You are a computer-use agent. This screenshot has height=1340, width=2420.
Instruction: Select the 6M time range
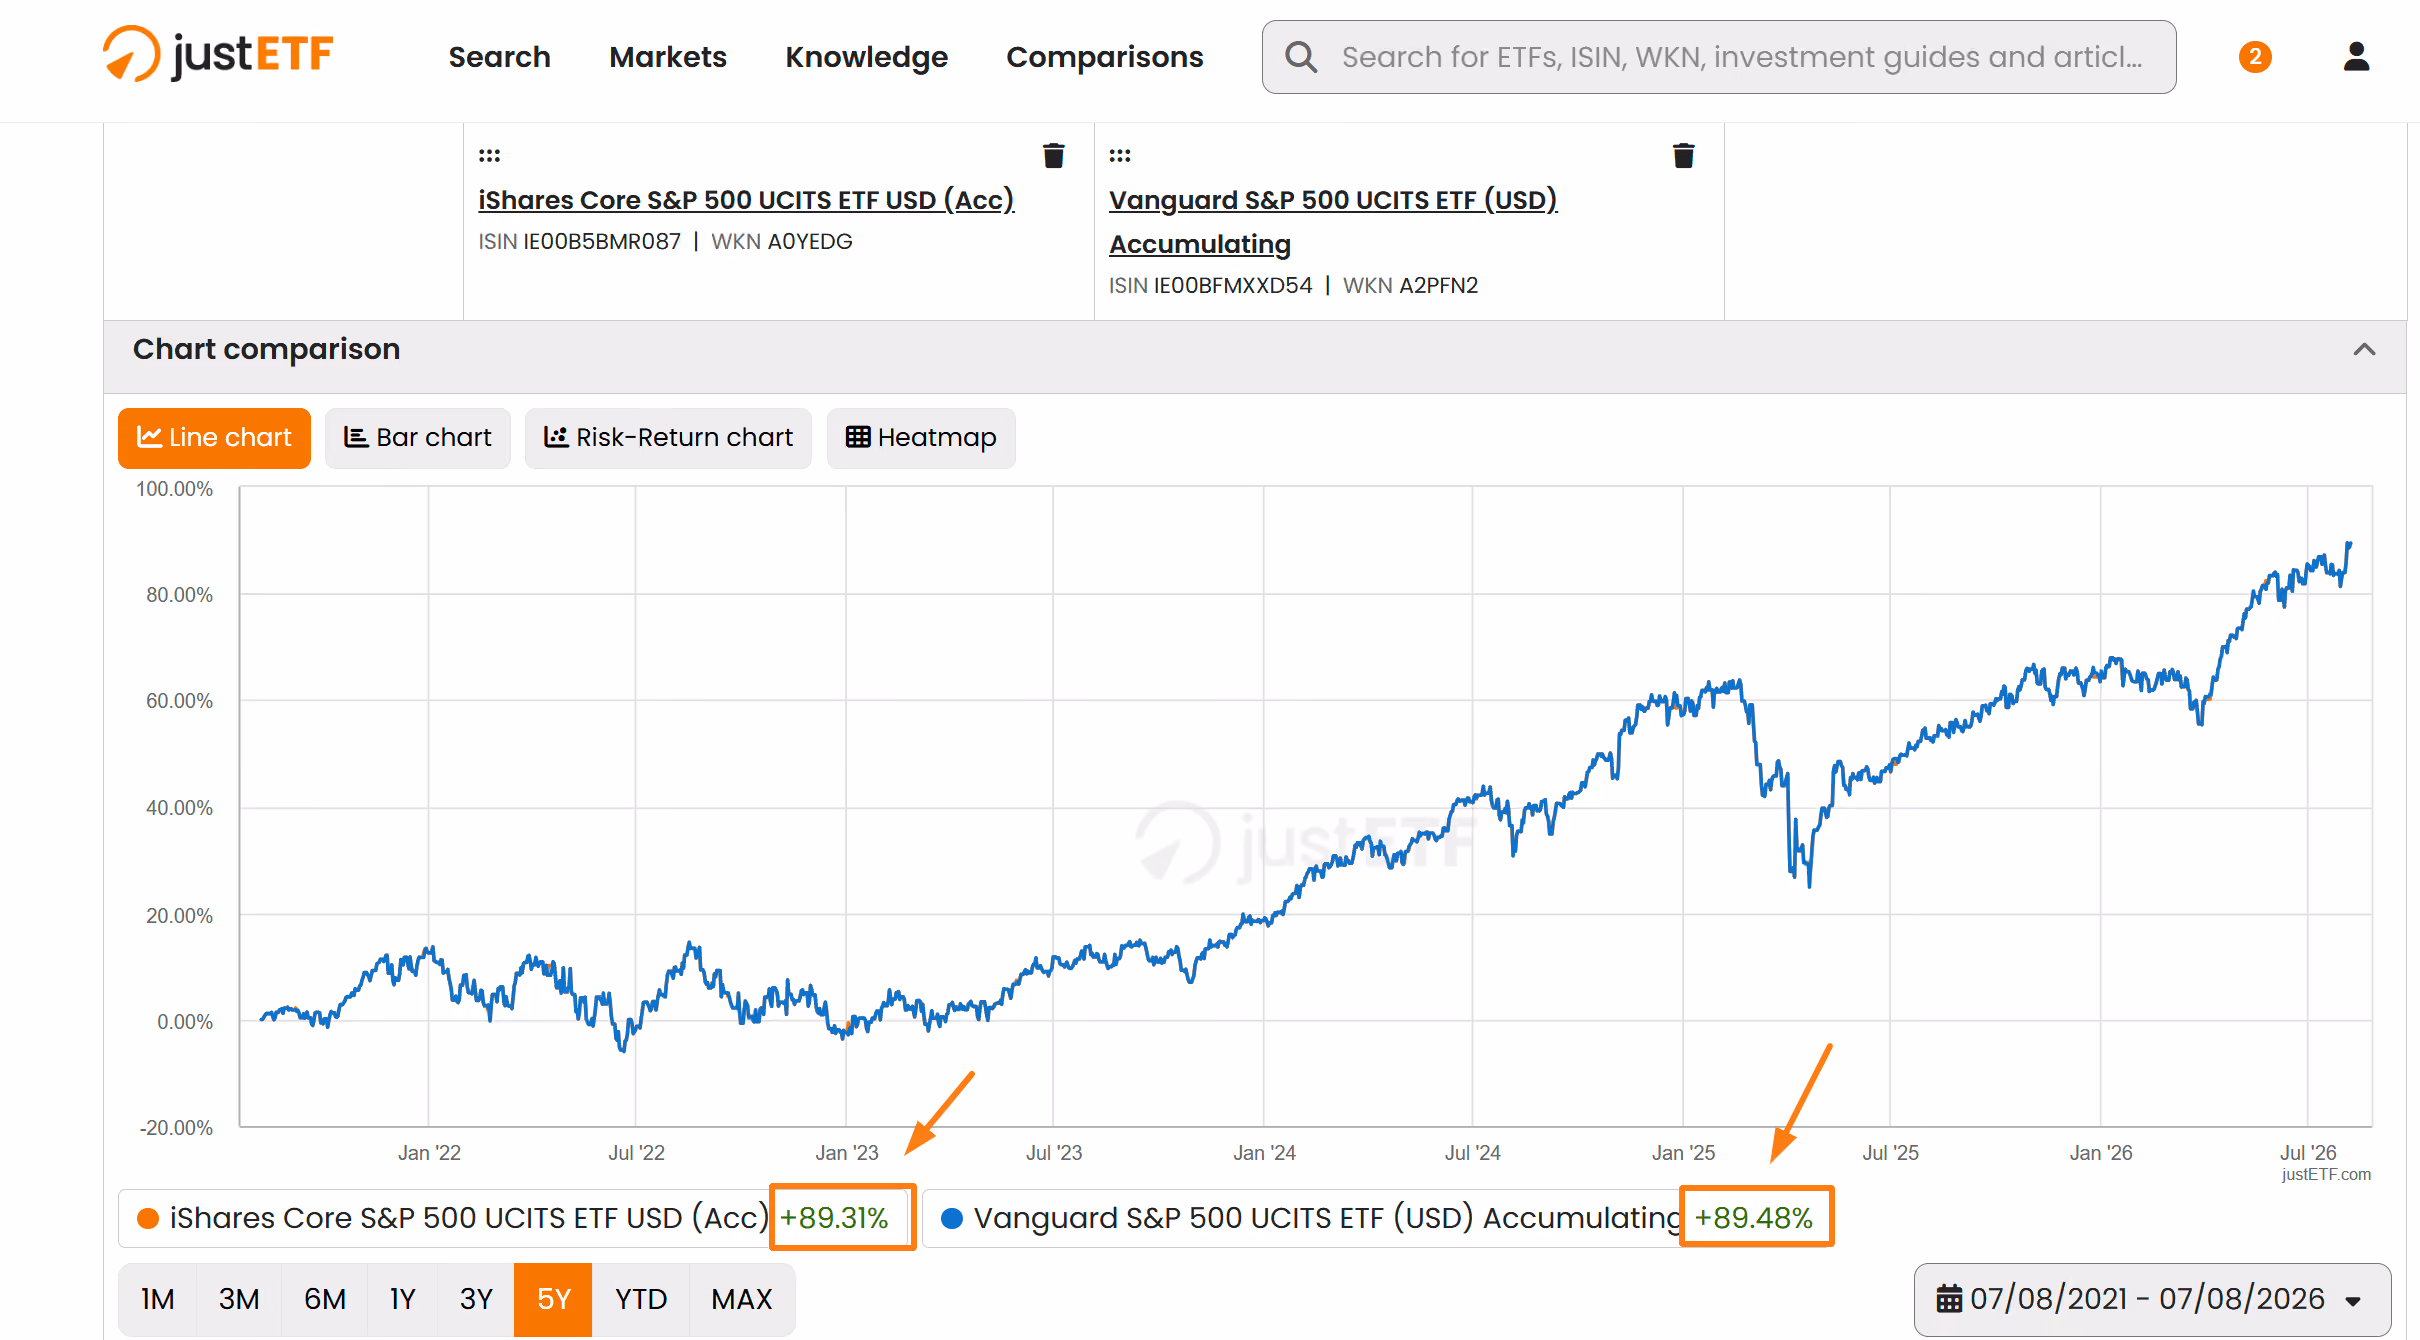point(325,1299)
